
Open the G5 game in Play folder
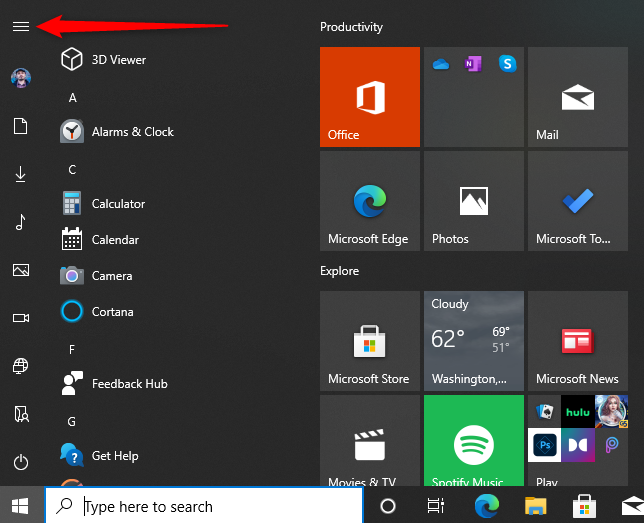[611, 411]
